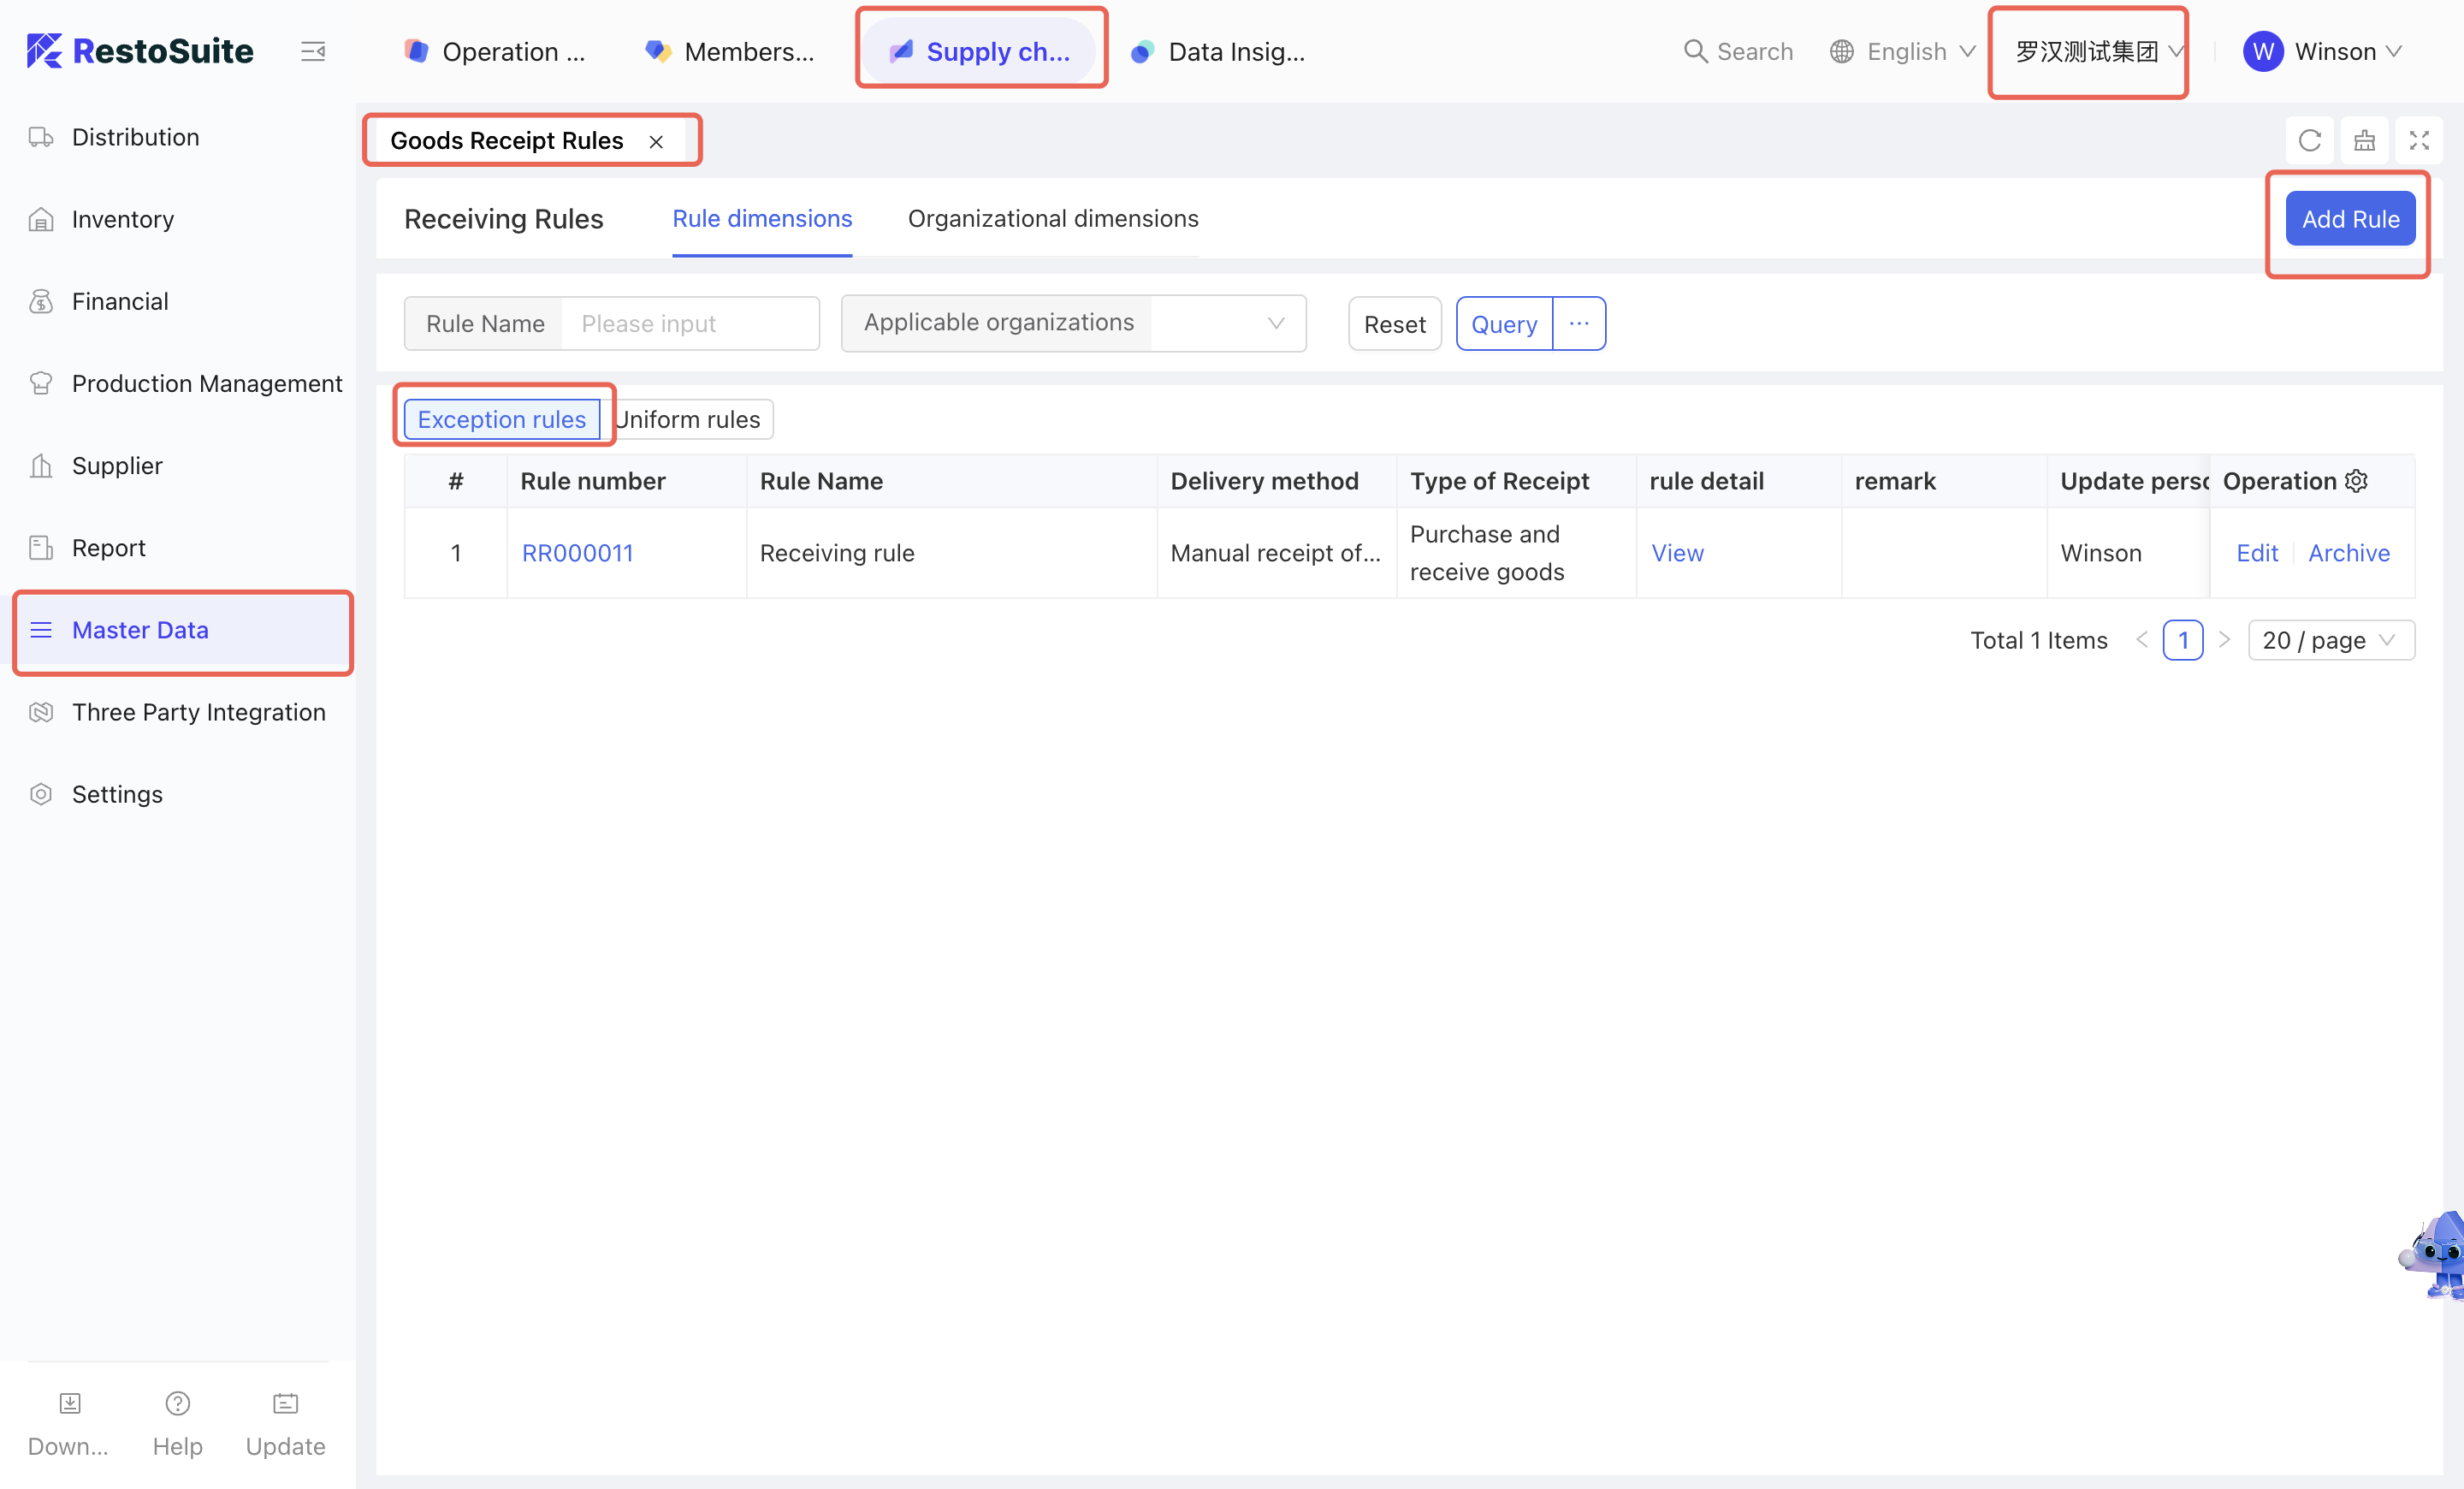
Task: Click the Update icon in sidebar footer
Action: click(x=285, y=1403)
